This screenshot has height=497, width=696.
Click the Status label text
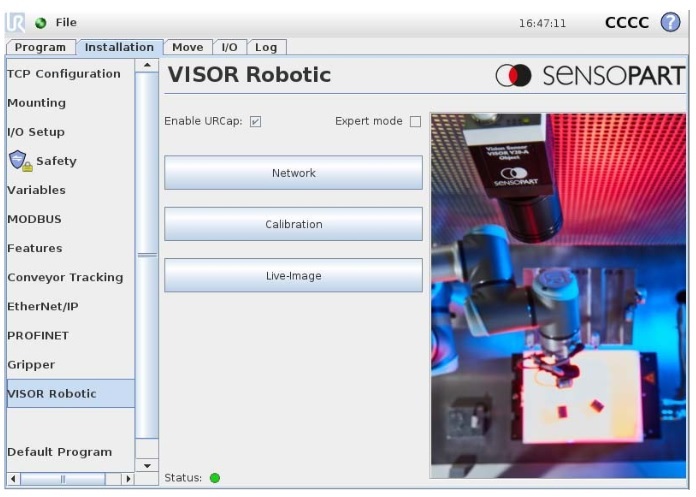pyautogui.click(x=183, y=478)
